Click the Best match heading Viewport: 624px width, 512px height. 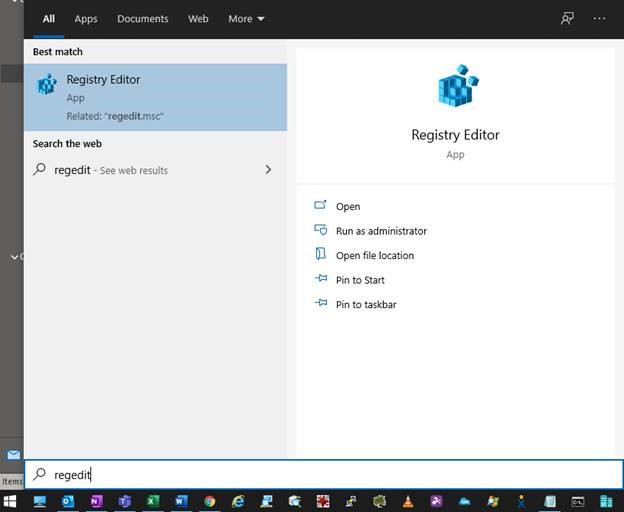[58, 52]
